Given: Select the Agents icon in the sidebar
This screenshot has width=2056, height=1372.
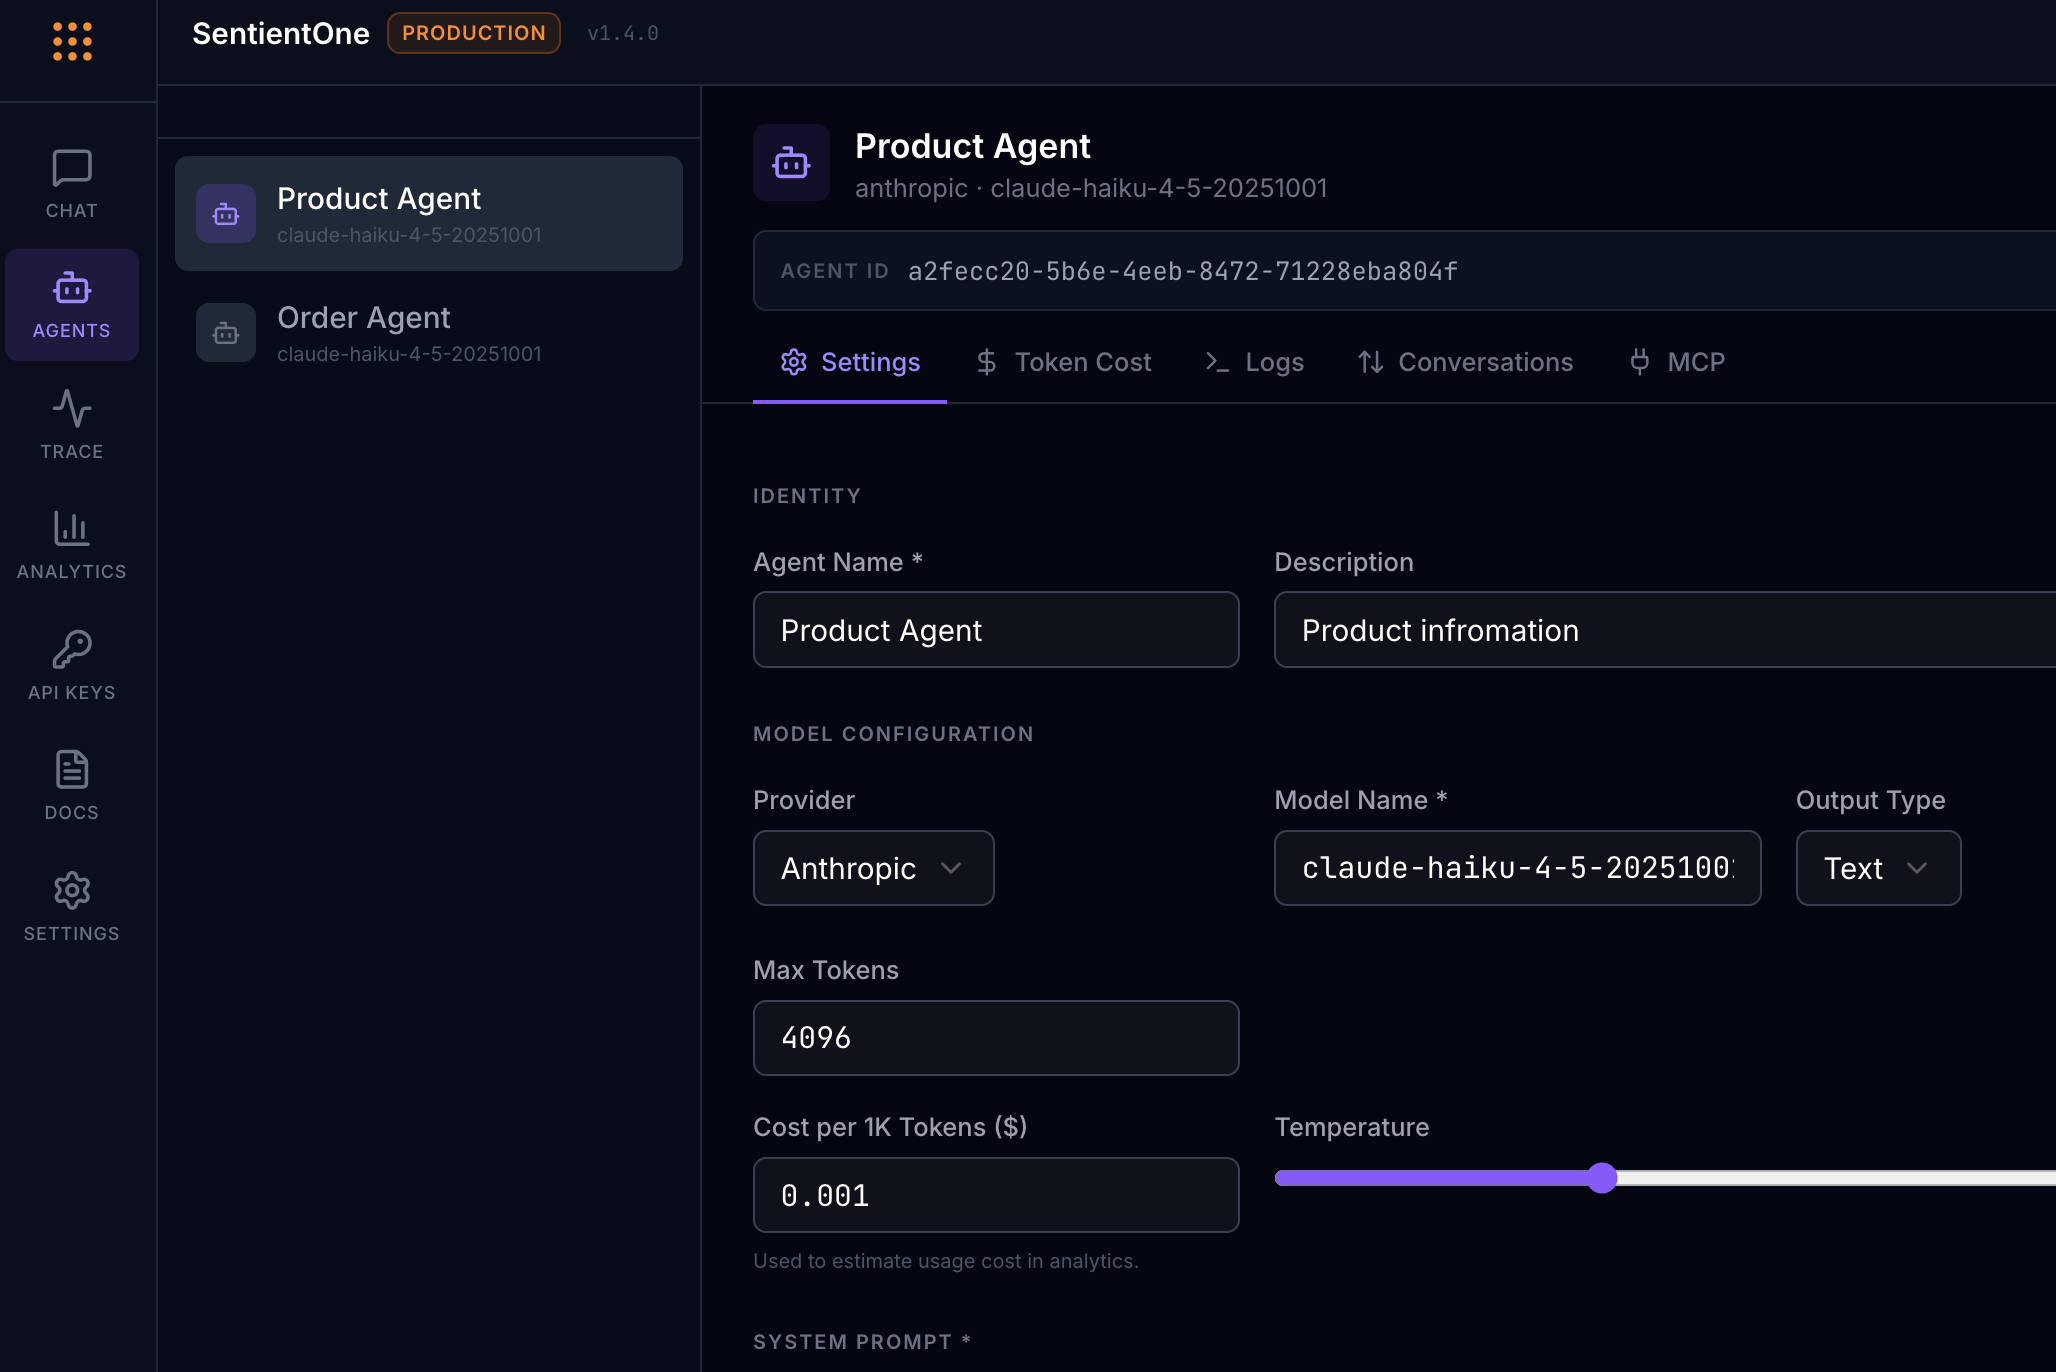Looking at the screenshot, I should (71, 304).
